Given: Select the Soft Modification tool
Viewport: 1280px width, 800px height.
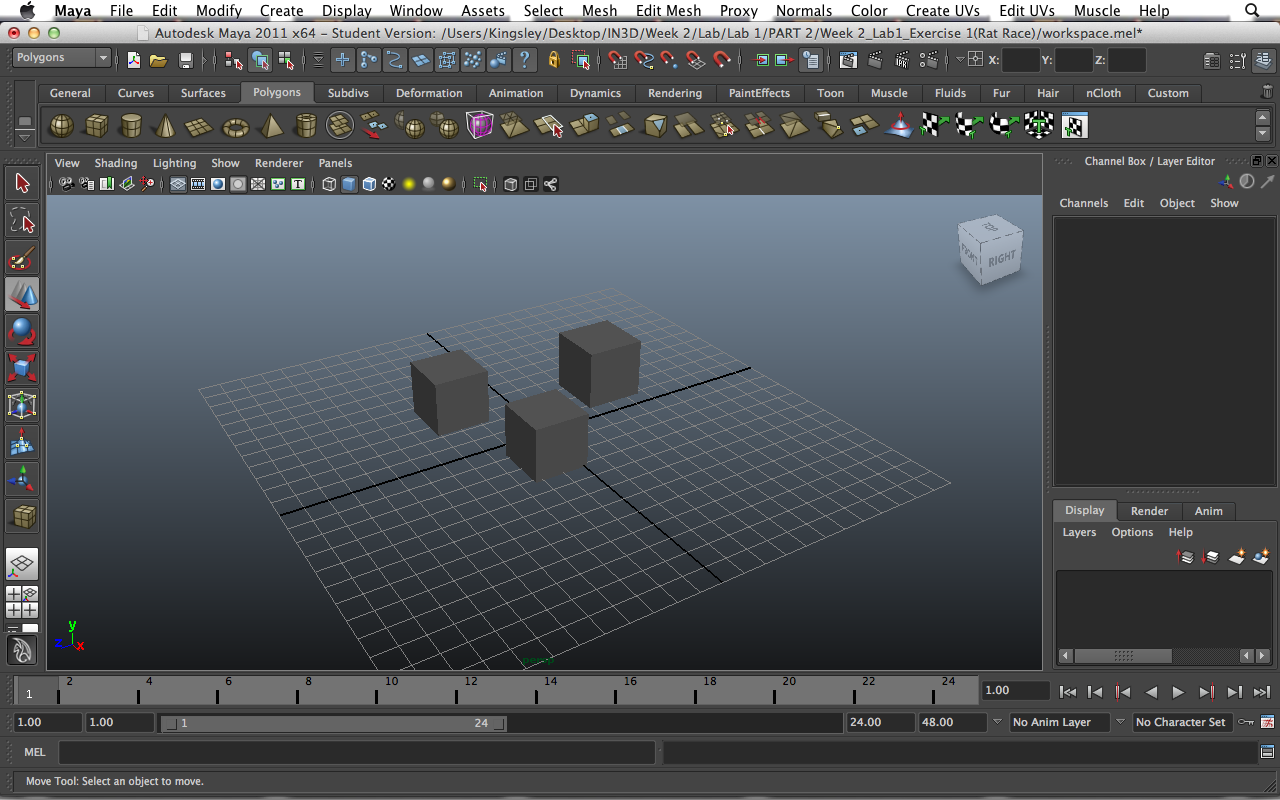Looking at the screenshot, I should coord(22,442).
